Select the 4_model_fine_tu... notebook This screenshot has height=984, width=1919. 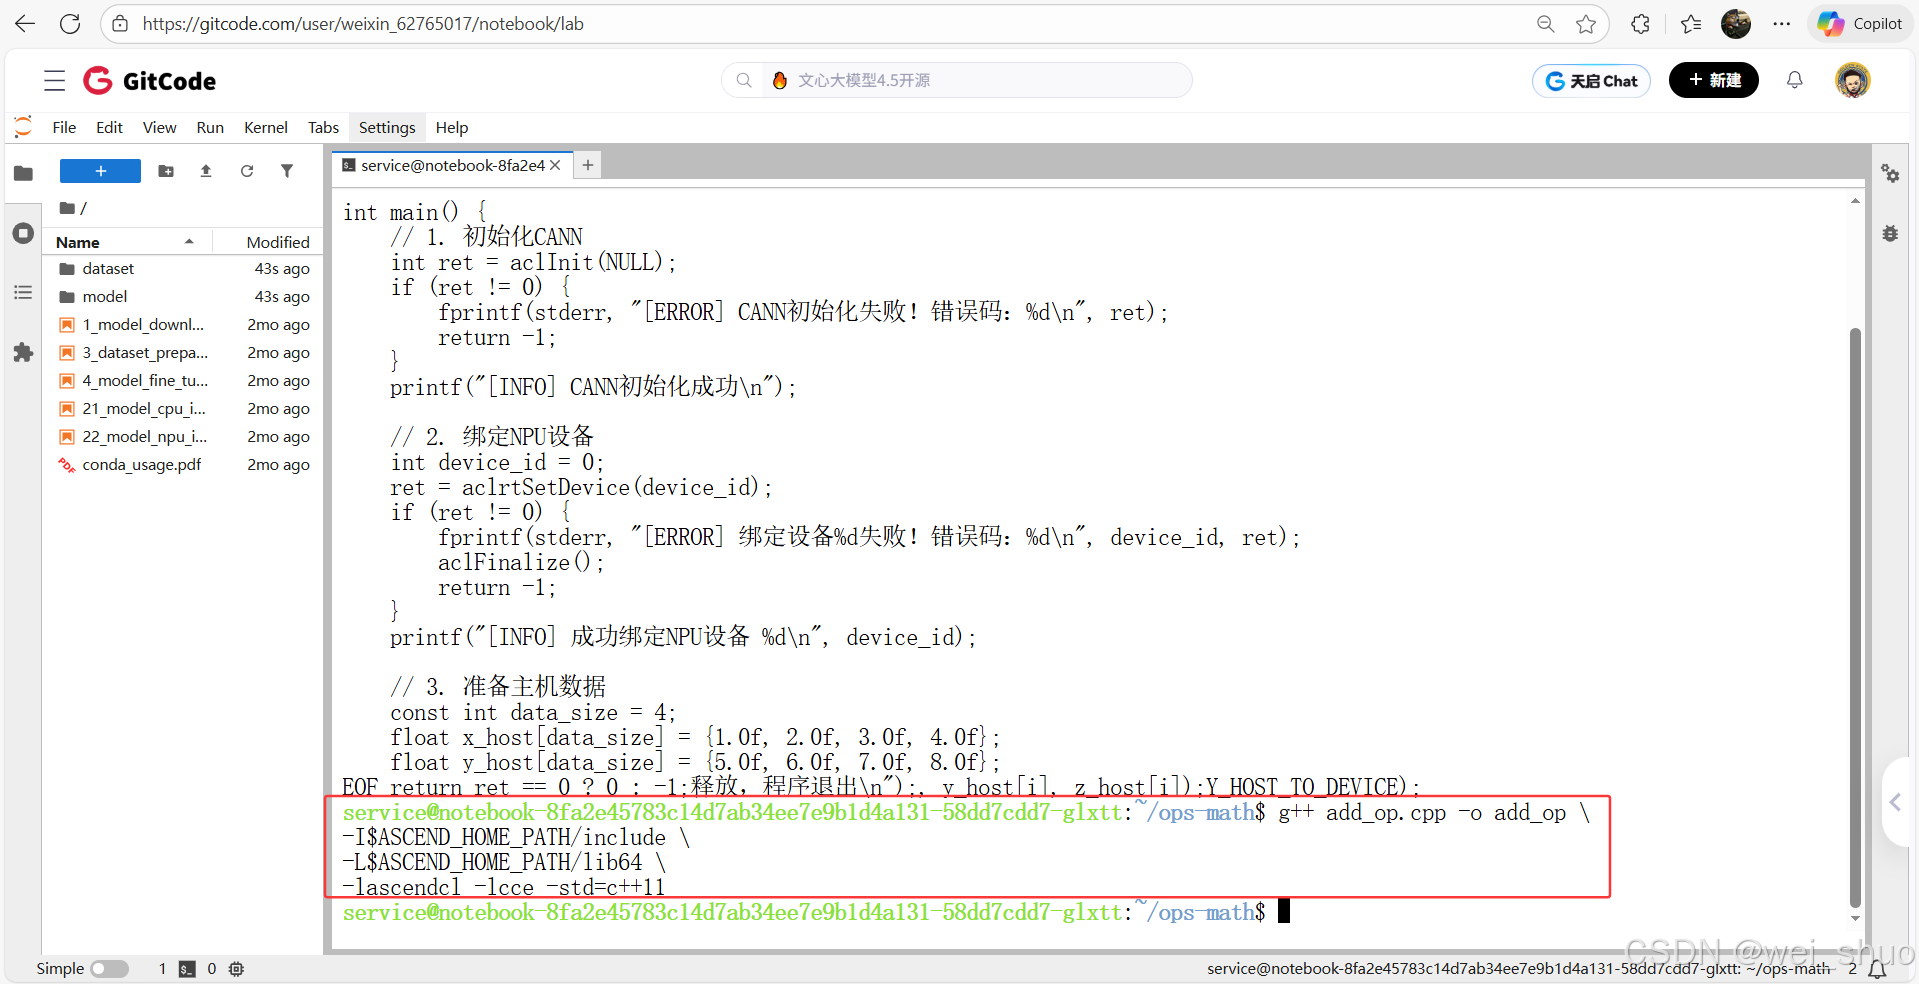click(183, 380)
